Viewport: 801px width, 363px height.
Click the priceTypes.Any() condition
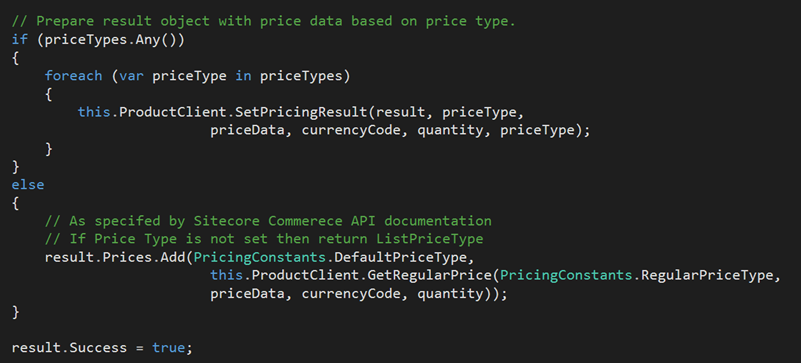coord(111,41)
